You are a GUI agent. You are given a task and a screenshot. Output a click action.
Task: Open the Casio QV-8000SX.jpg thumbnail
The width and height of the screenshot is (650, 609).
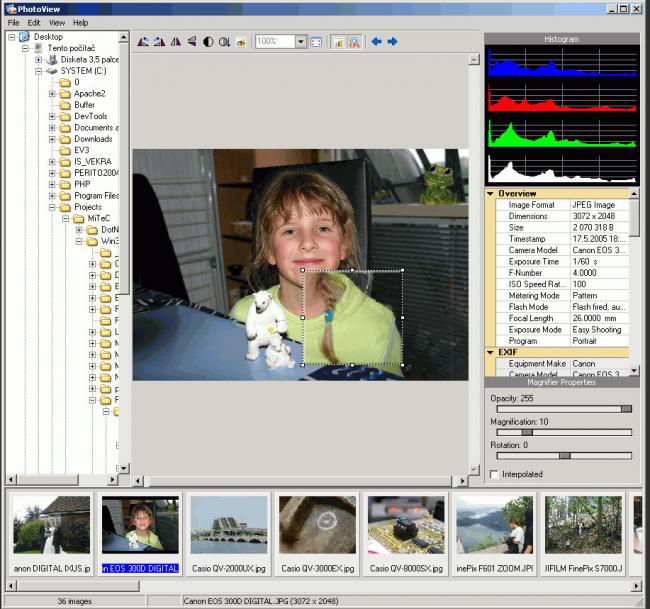coord(406,533)
